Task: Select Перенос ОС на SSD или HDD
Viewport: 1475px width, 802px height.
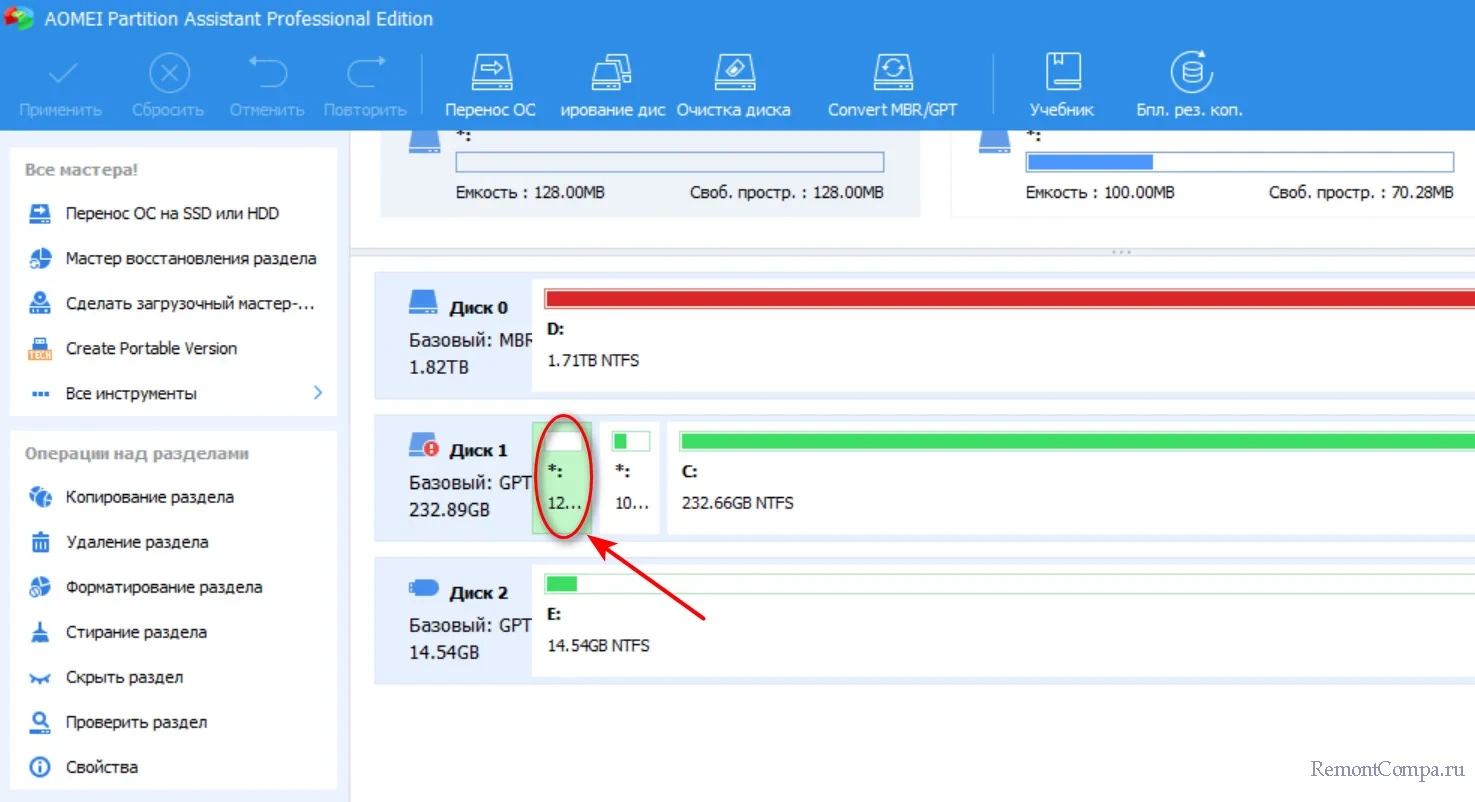Action: [172, 213]
